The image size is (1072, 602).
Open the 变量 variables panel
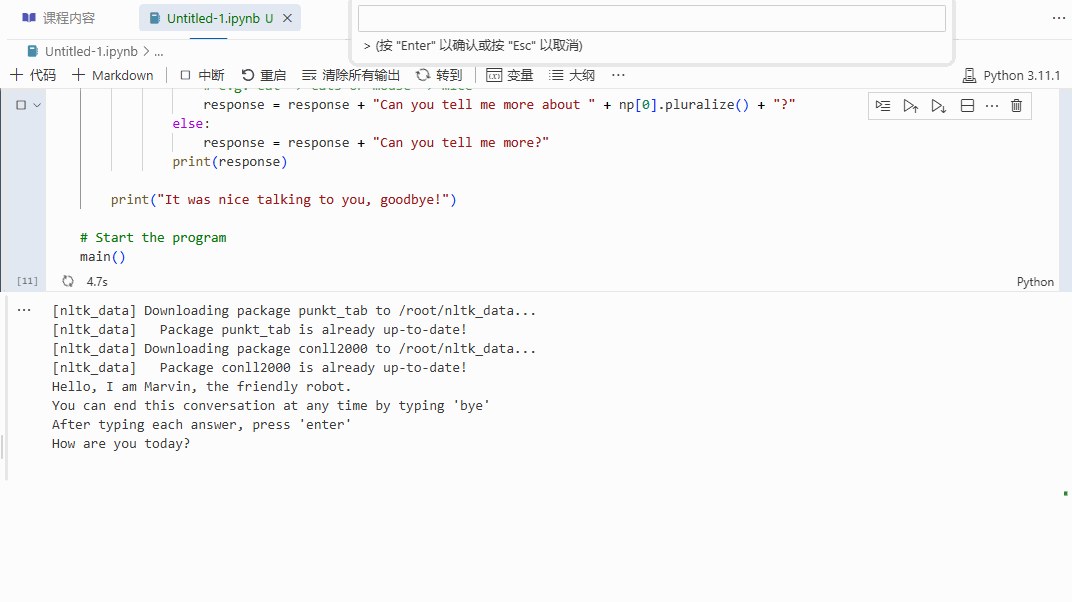tap(510, 75)
